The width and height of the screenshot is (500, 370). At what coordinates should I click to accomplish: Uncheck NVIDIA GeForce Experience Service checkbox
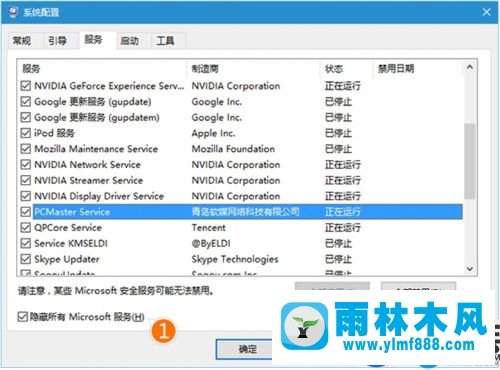click(26, 86)
